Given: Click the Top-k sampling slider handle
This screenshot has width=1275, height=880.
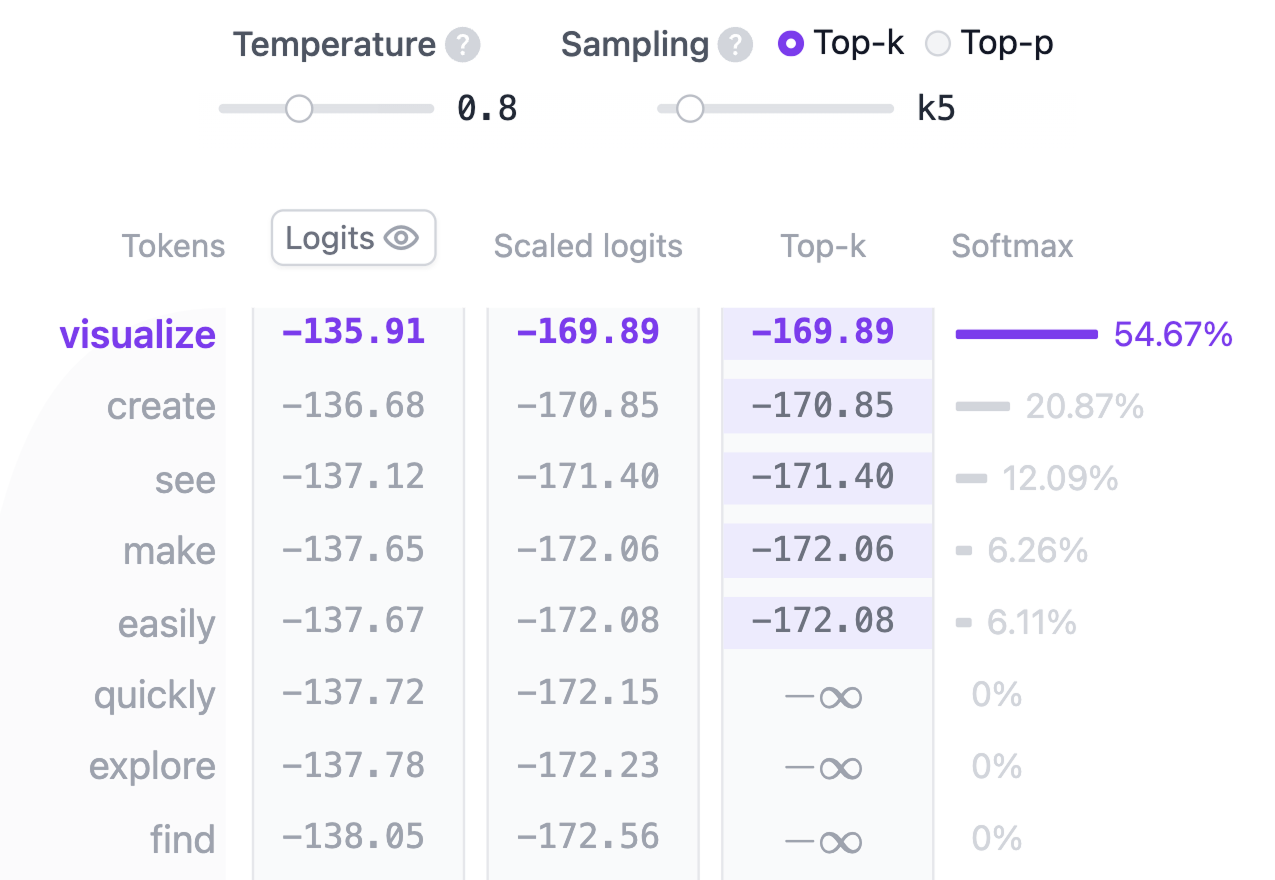Looking at the screenshot, I should click(x=689, y=109).
